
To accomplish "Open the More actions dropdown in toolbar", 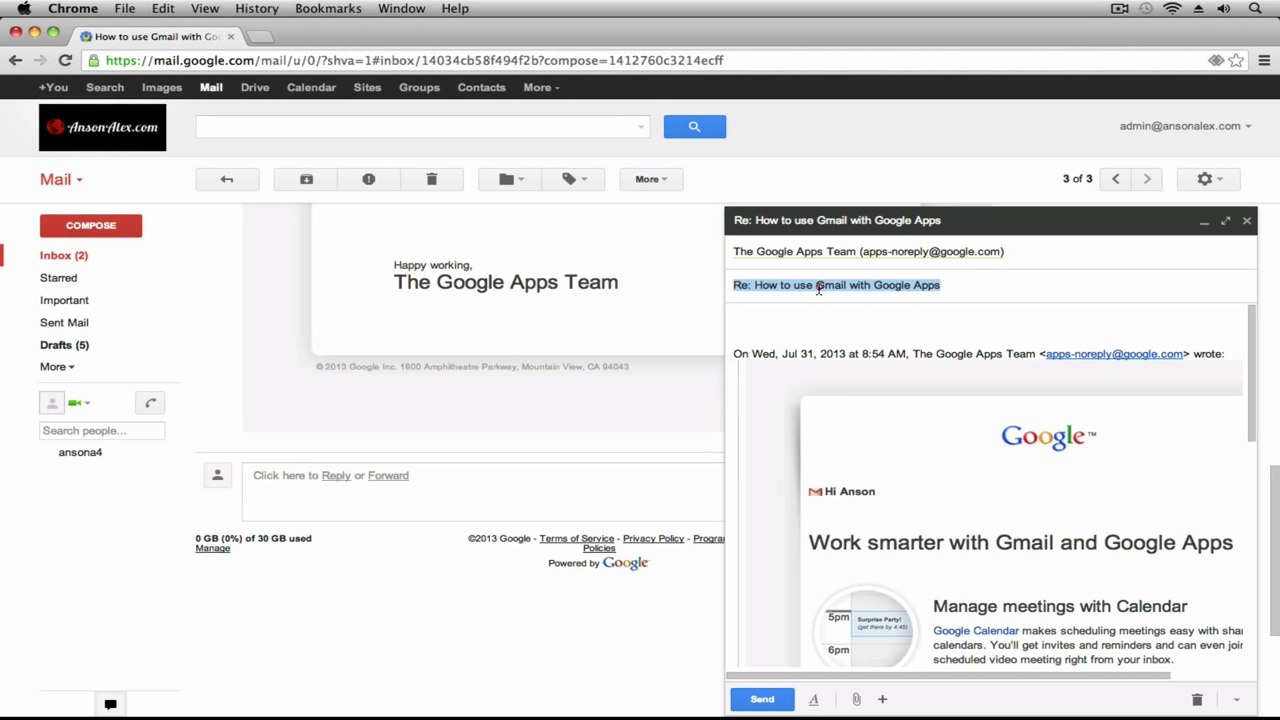I will 651,179.
